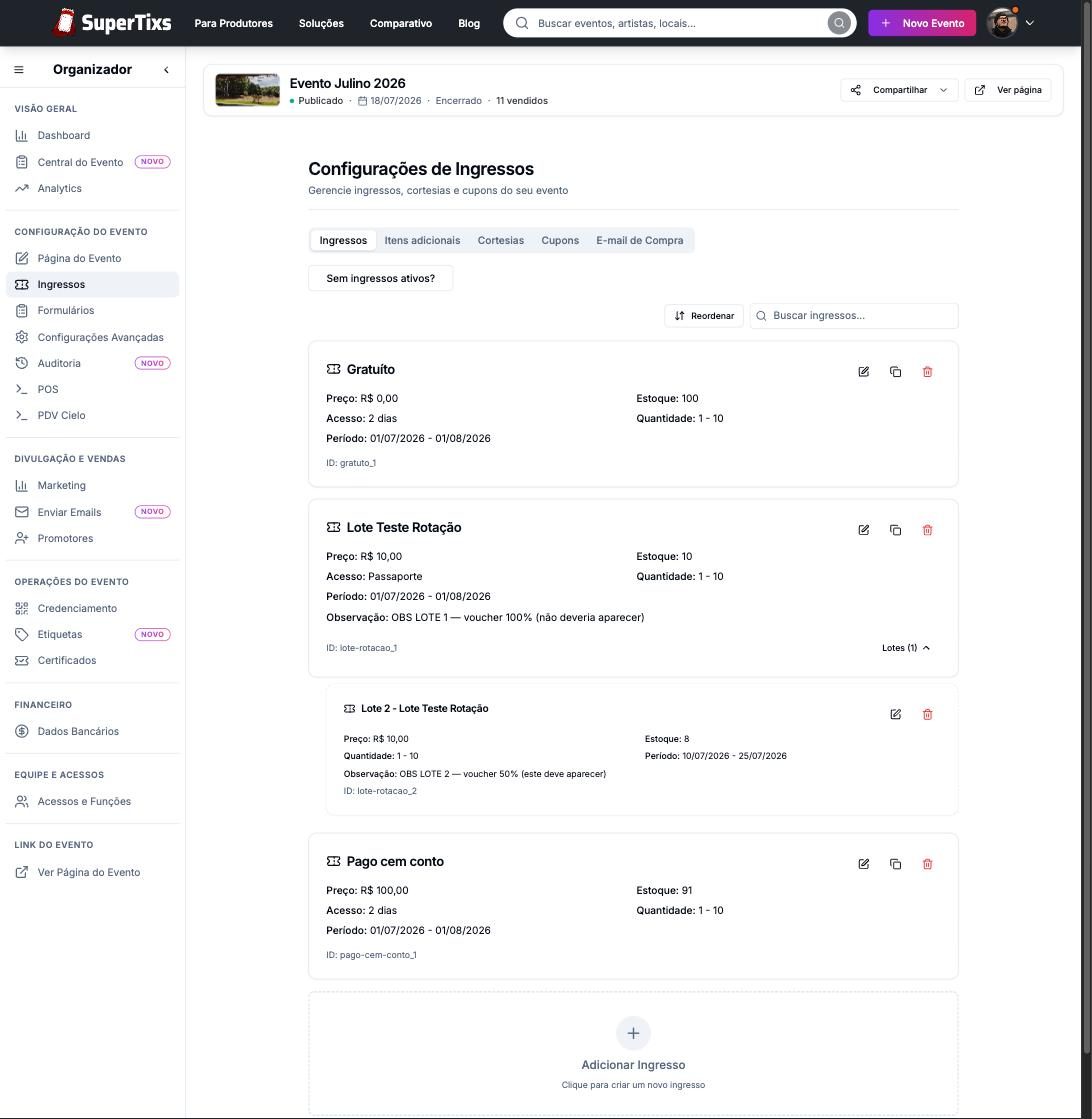Open Acessos e Funções
Viewport: 1092px width, 1119px height.
pyautogui.click(x=92, y=801)
